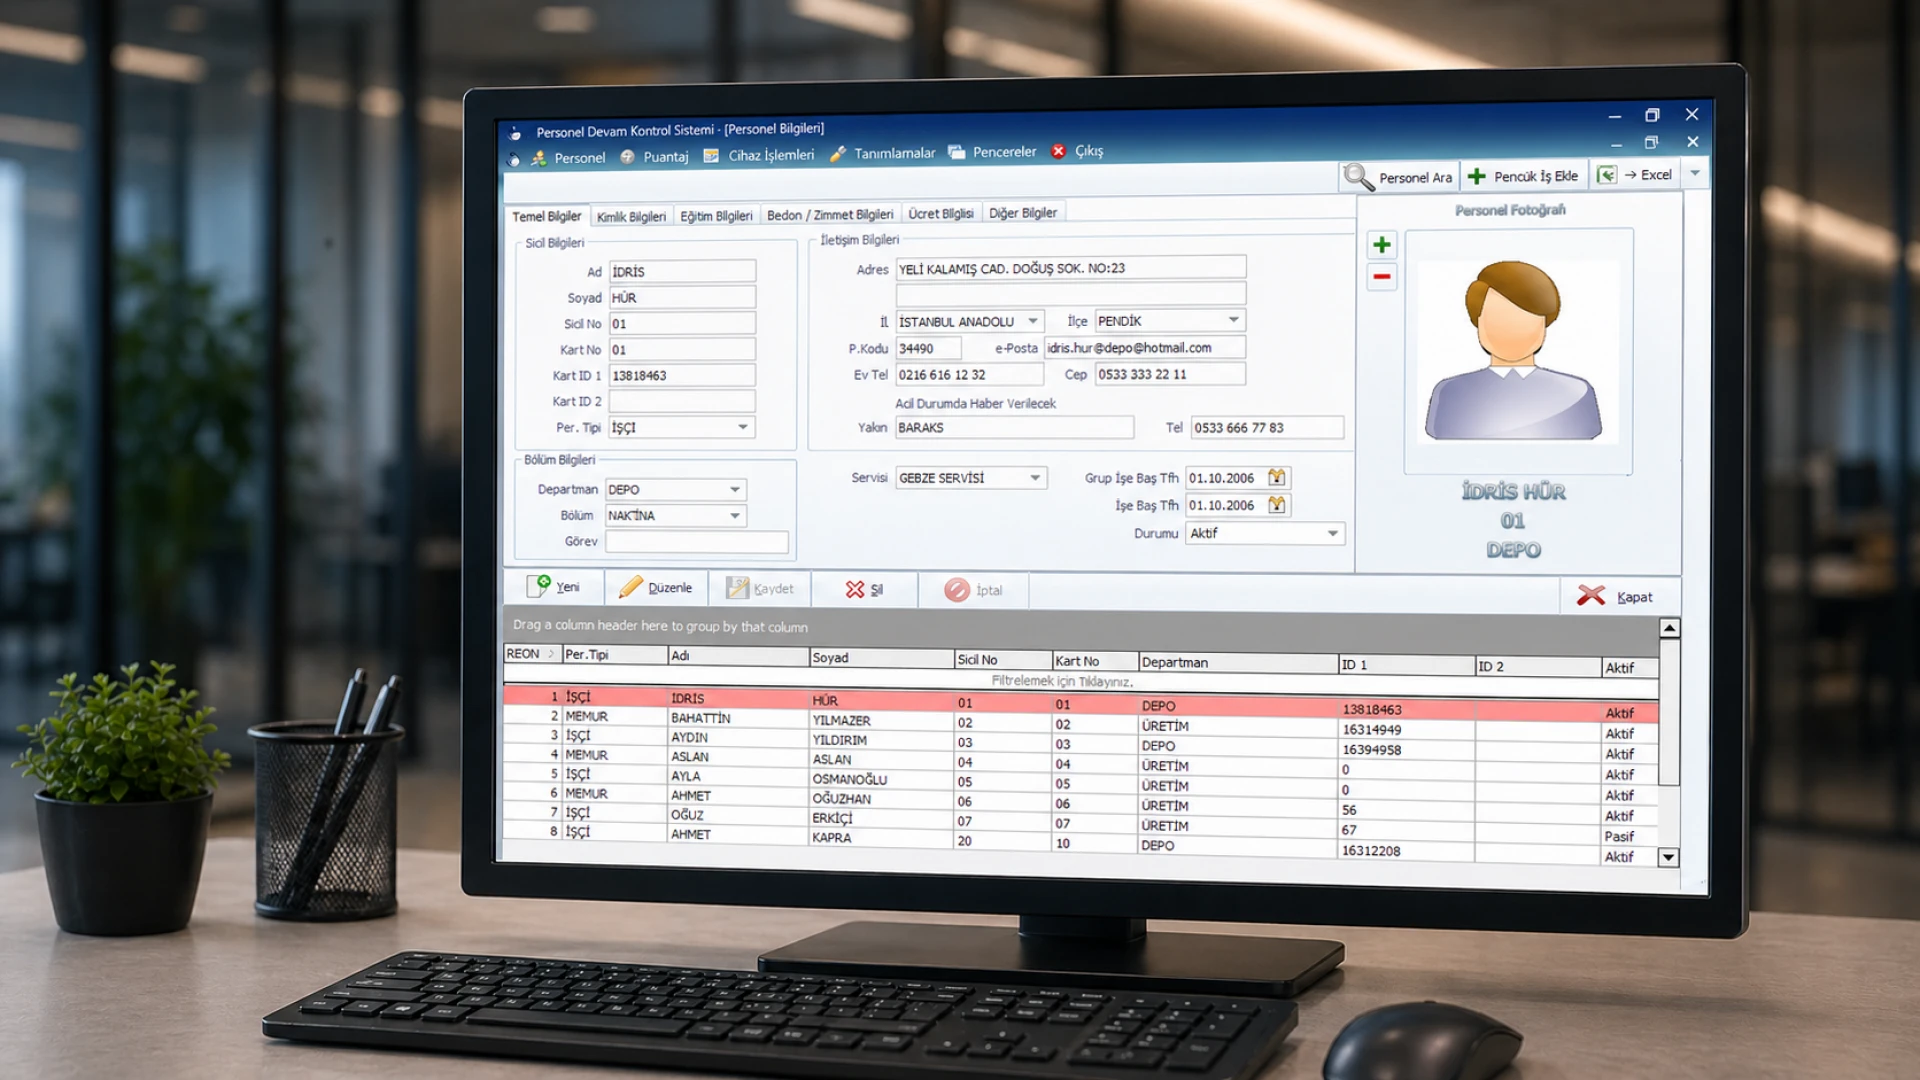This screenshot has width=1920, height=1080.
Task: Sort by the Soyad column header
Action: 881,658
